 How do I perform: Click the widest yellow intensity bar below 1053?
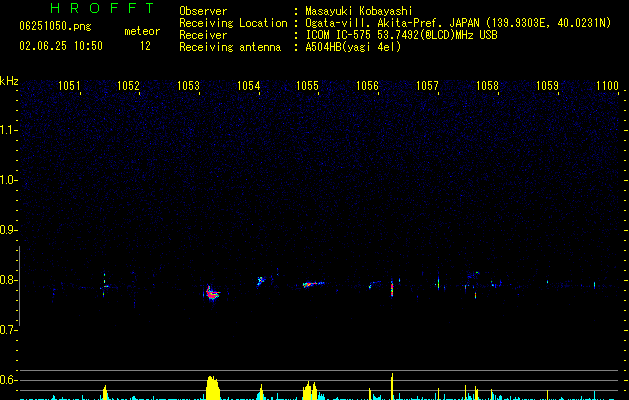(x=213, y=388)
